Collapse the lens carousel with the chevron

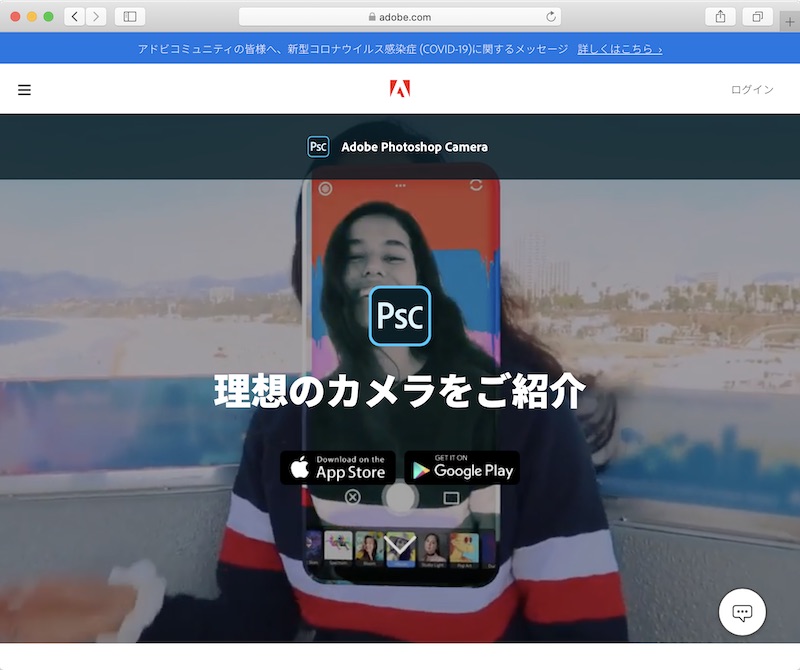400,543
